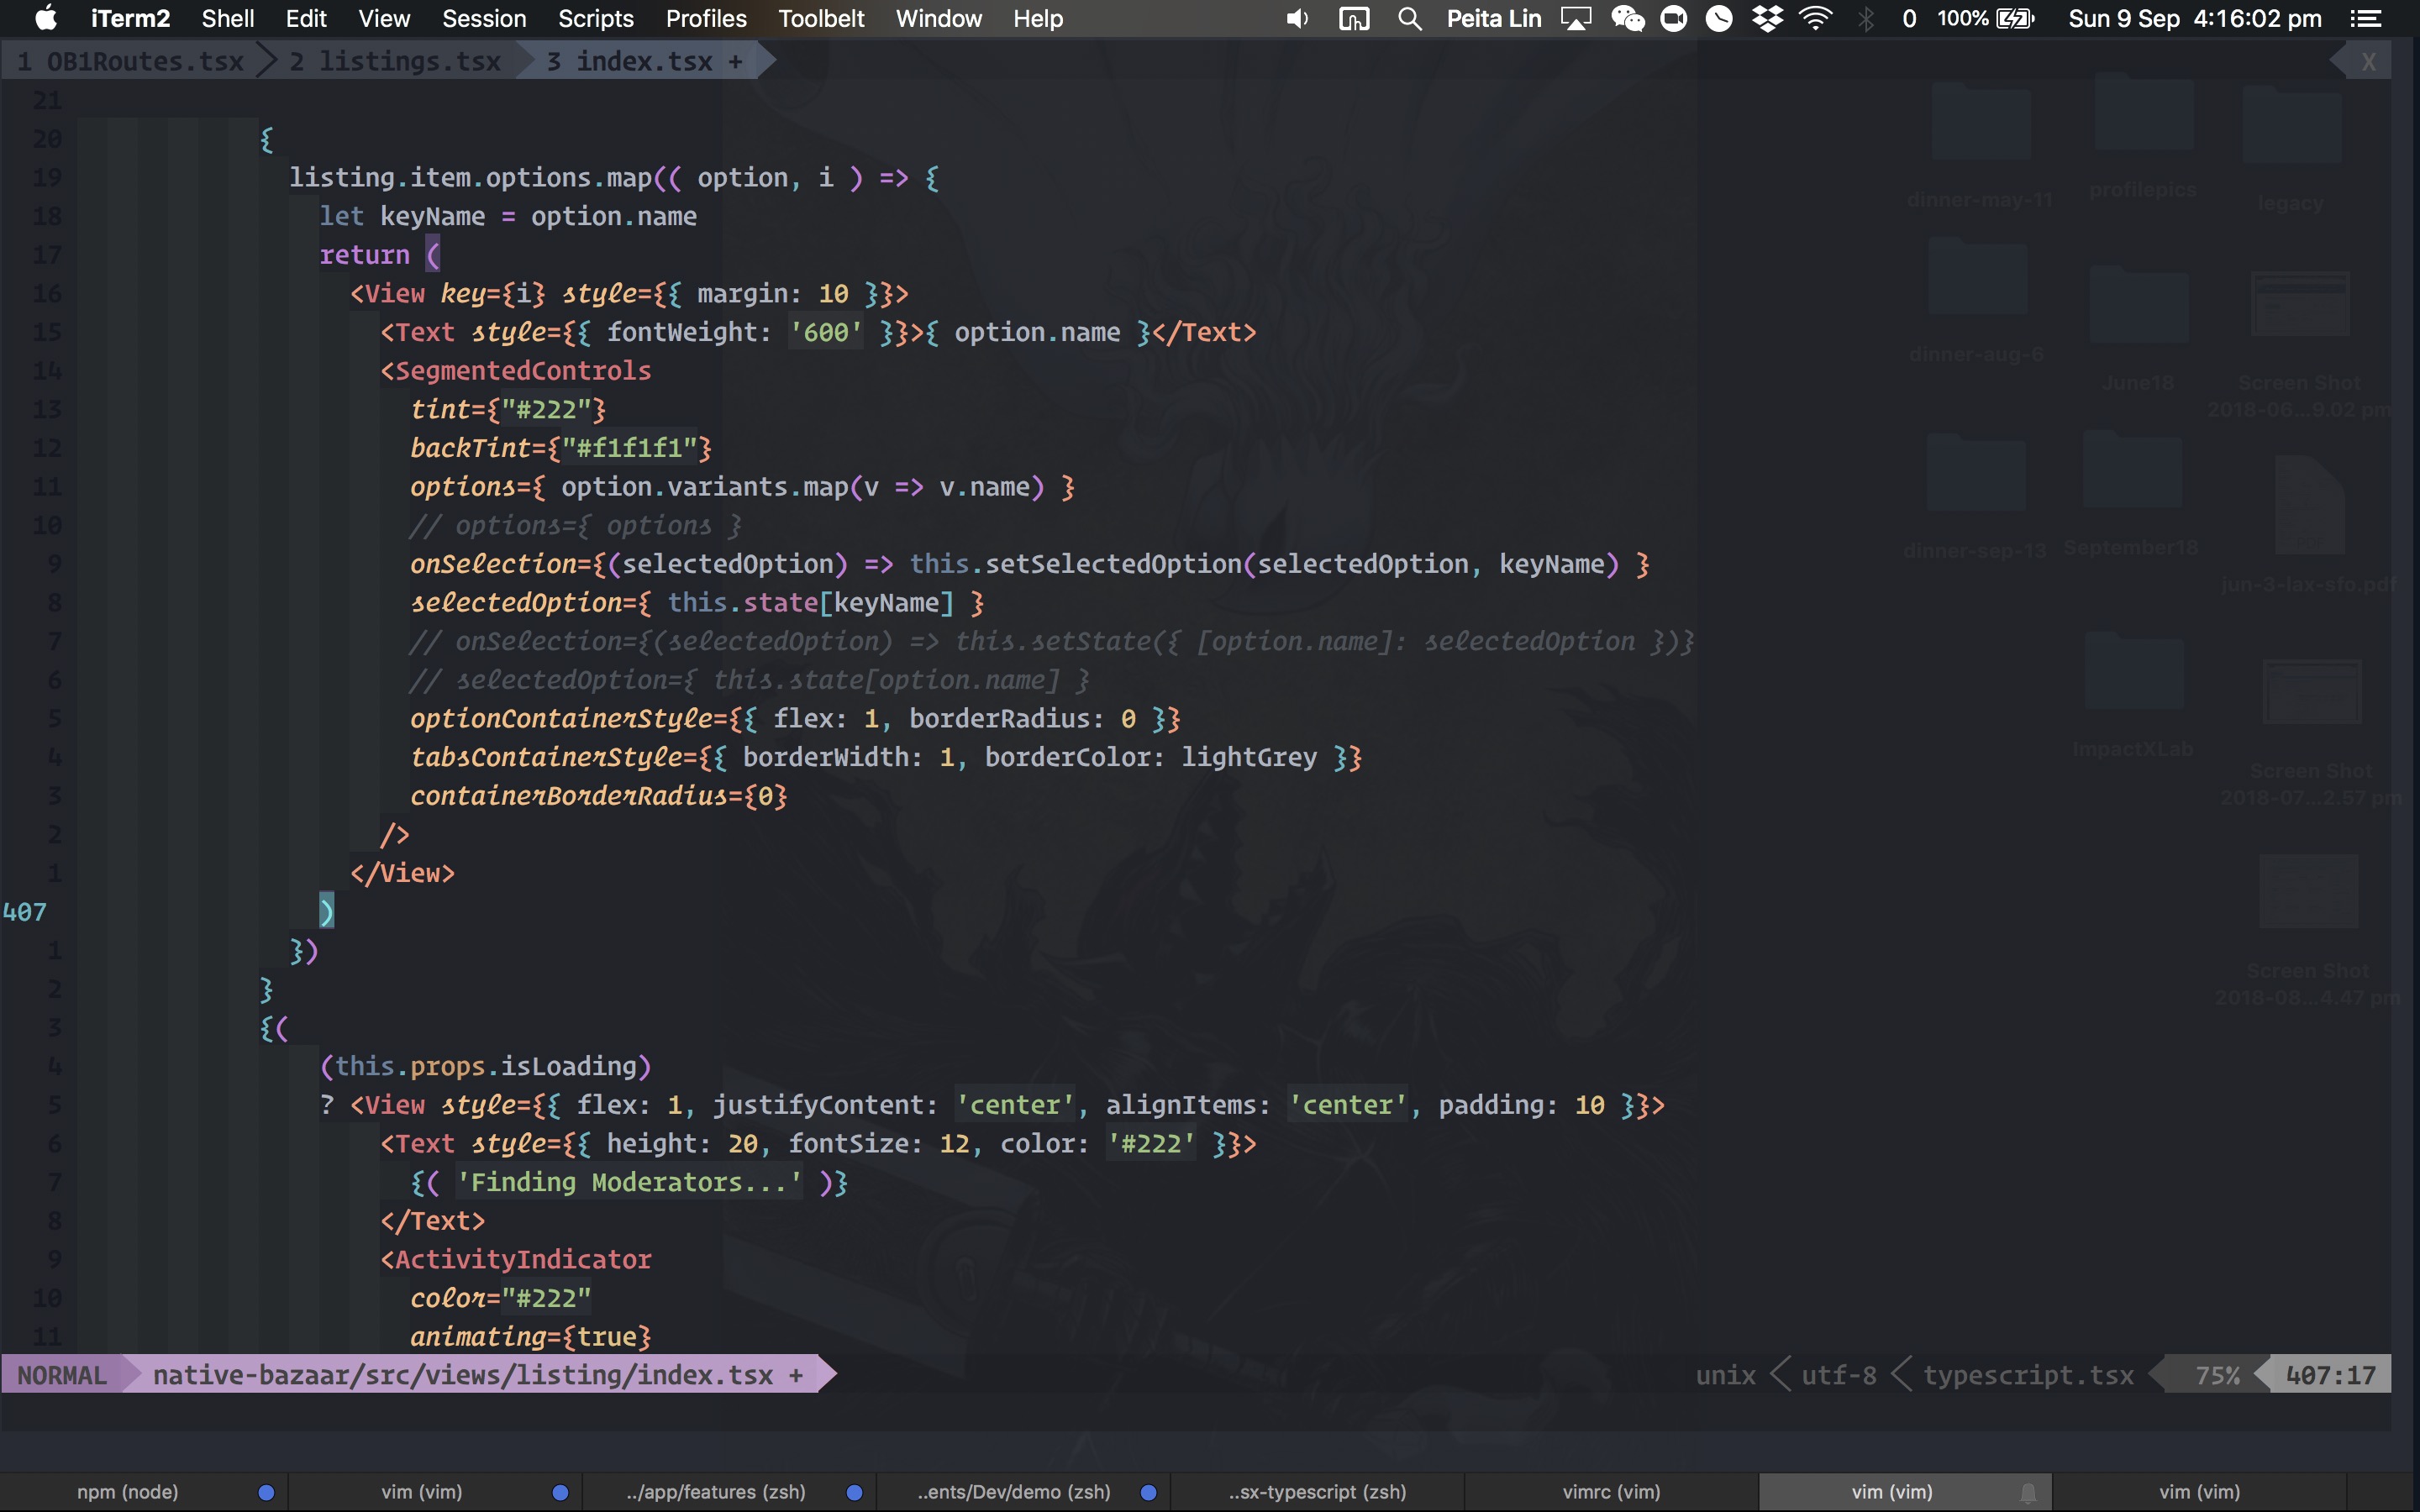The width and height of the screenshot is (2420, 1512).
Task: Open the AirPlay display menu icon
Action: coord(1576,19)
